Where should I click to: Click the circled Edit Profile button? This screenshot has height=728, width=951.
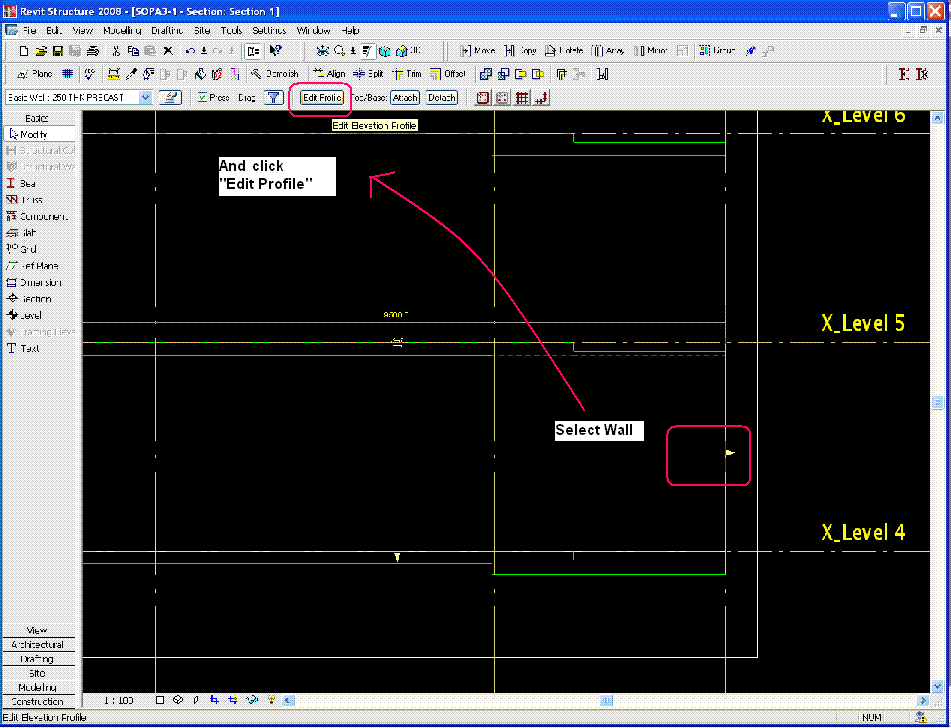[320, 97]
